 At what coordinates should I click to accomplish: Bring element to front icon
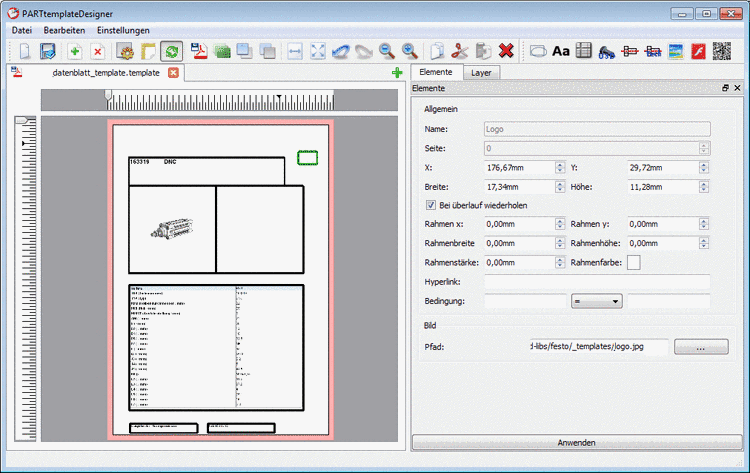click(244, 51)
